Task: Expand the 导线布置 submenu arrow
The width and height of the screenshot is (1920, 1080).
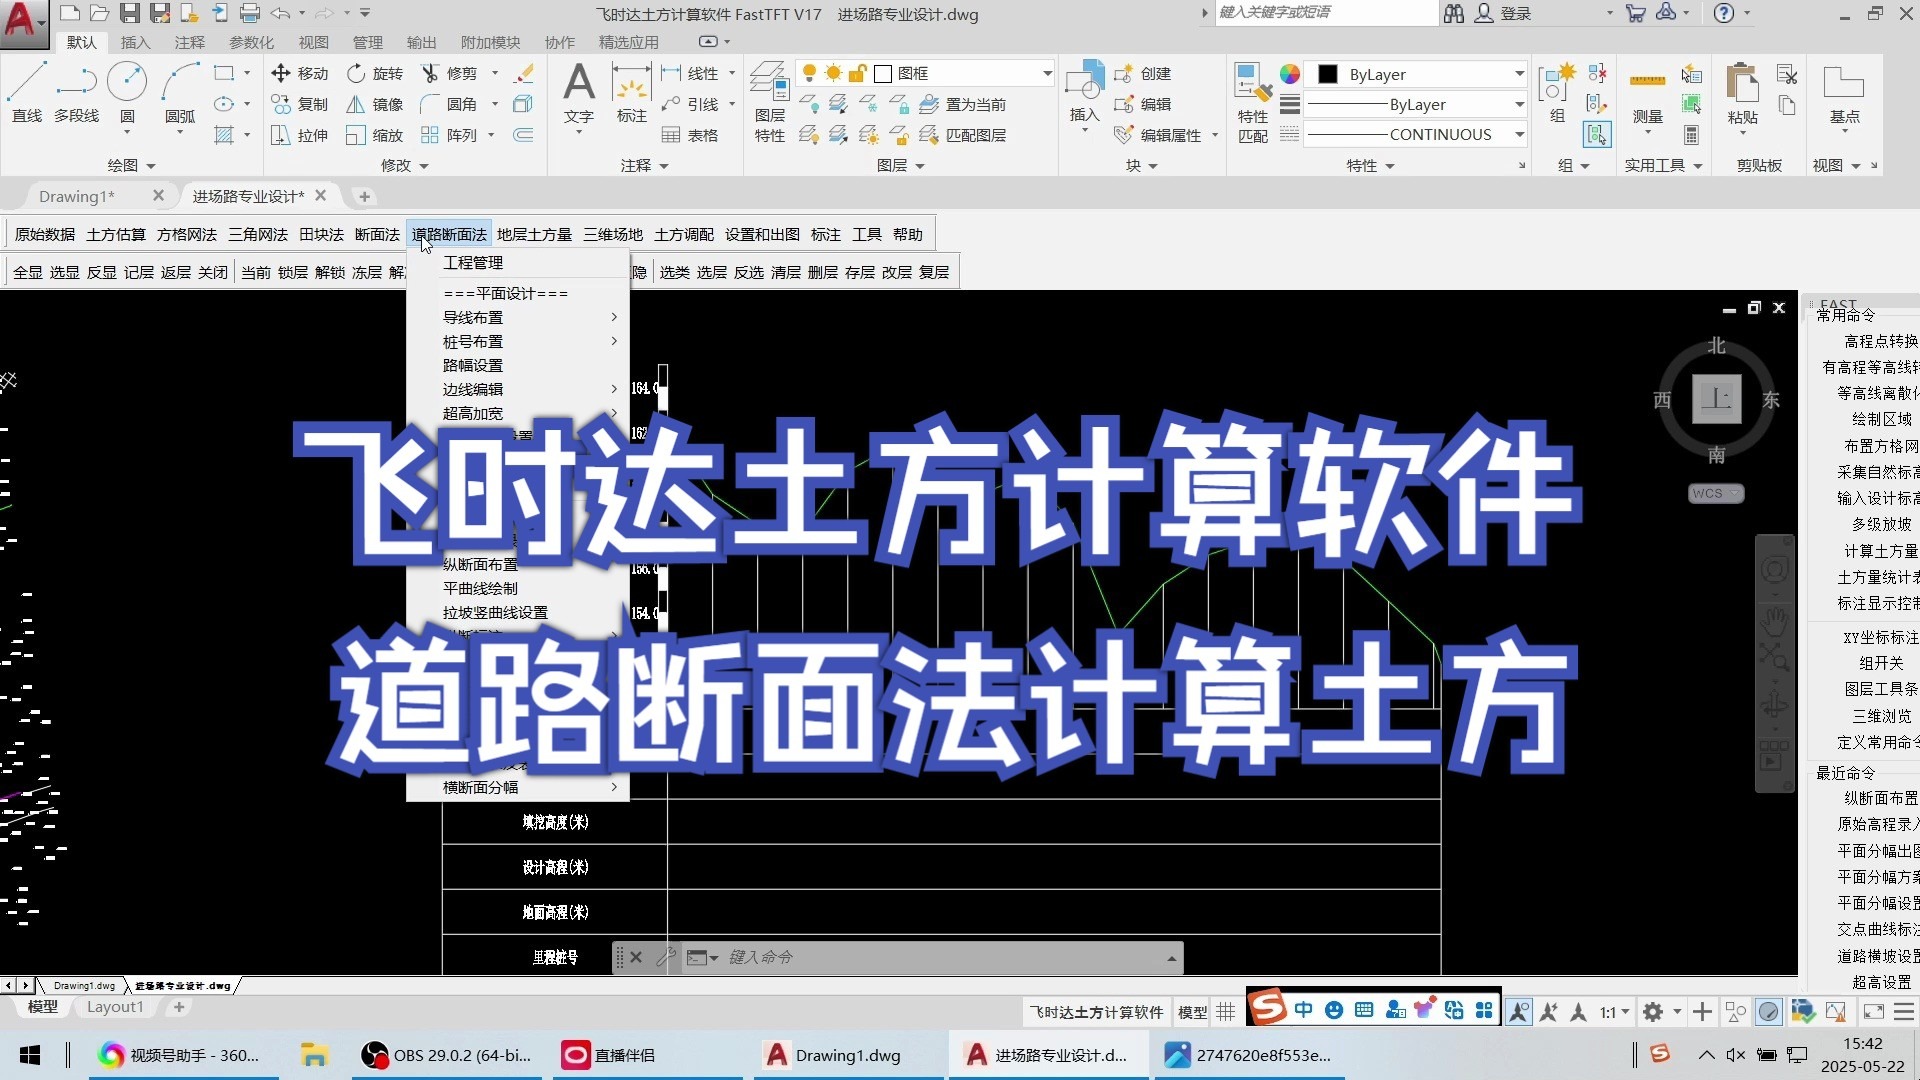Action: (614, 317)
